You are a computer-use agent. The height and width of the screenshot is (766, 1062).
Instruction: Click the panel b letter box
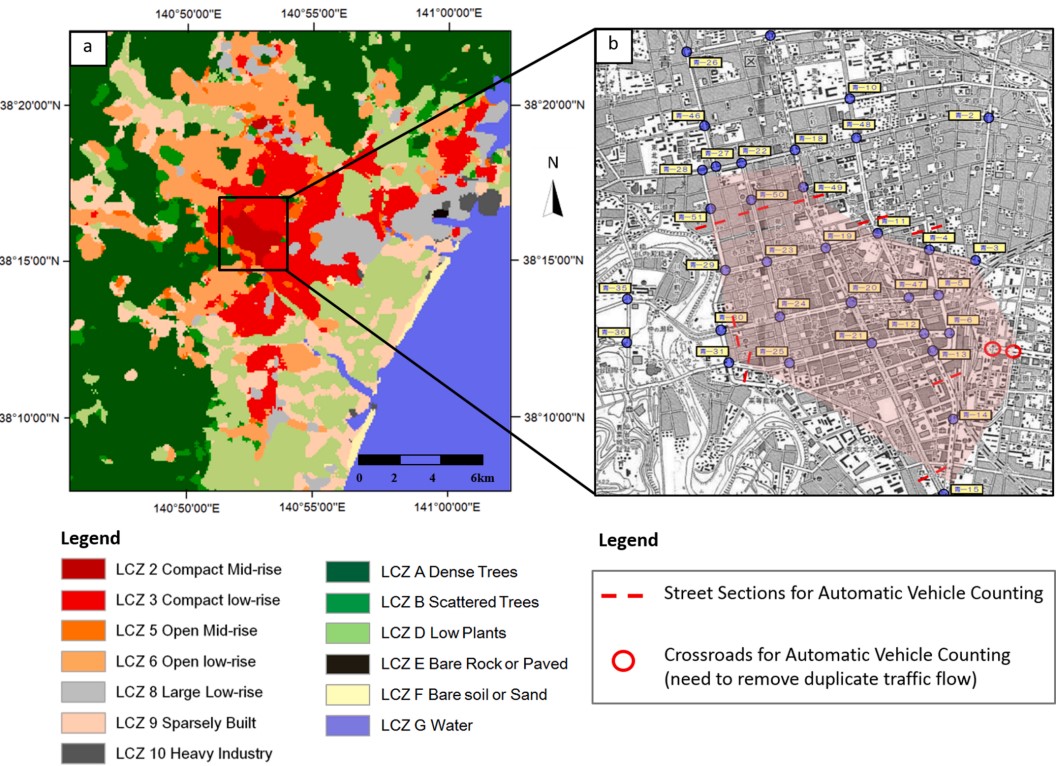pyautogui.click(x=614, y=45)
